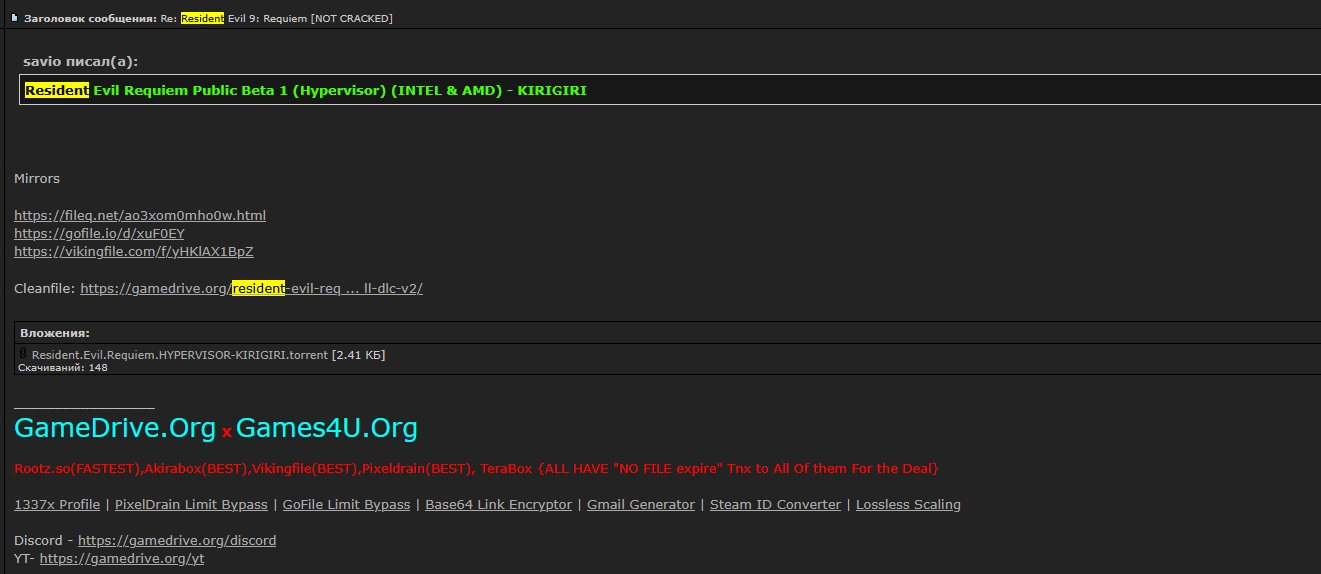Click the 'Mirrors' label

coord(37,179)
